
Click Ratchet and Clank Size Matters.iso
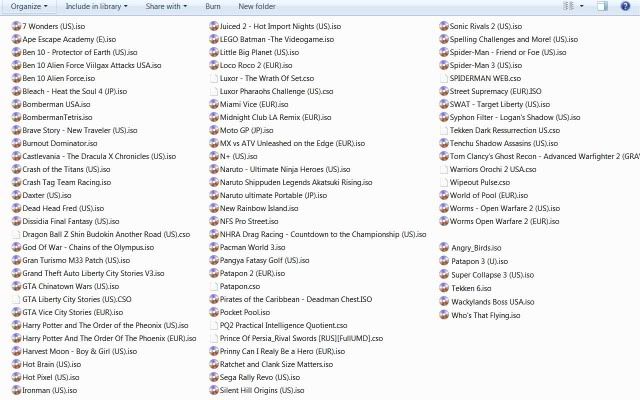pos(276,364)
